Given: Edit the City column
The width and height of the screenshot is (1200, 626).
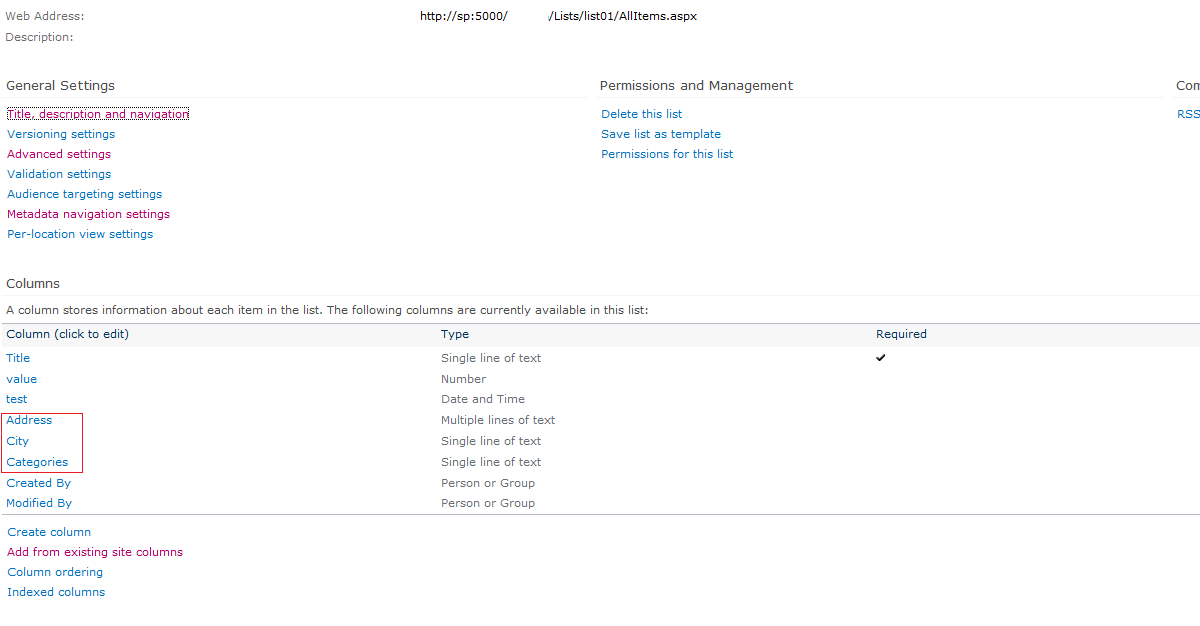Looking at the screenshot, I should [18, 441].
